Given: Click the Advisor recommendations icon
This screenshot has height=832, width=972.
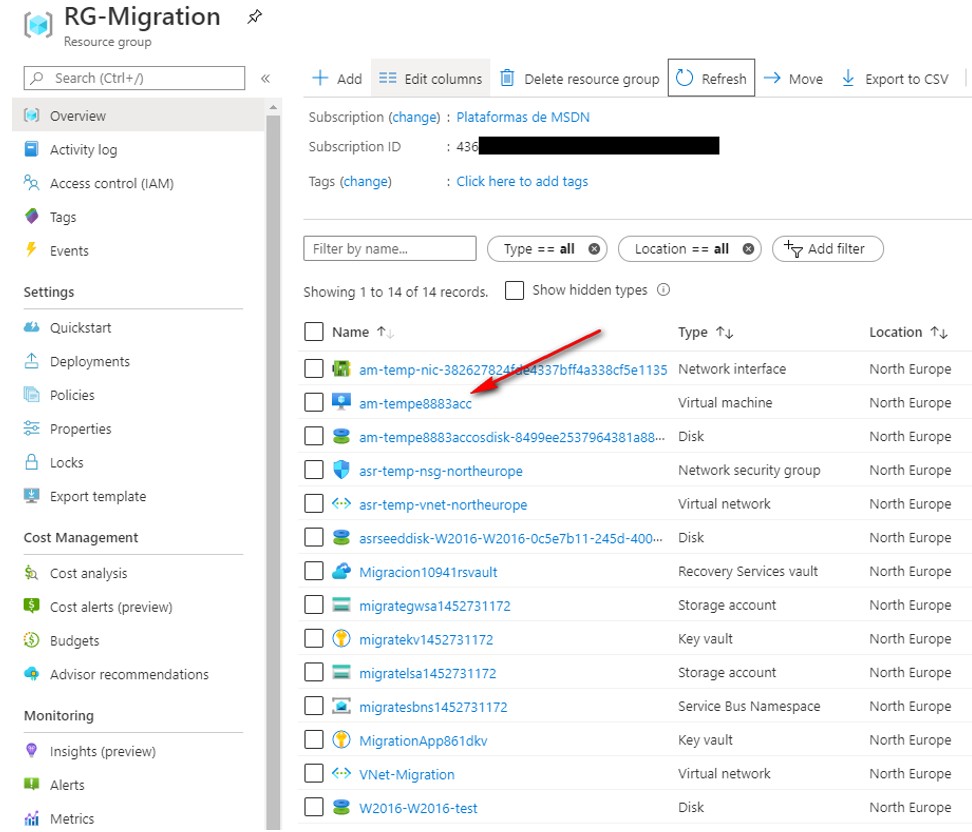Looking at the screenshot, I should [x=32, y=673].
